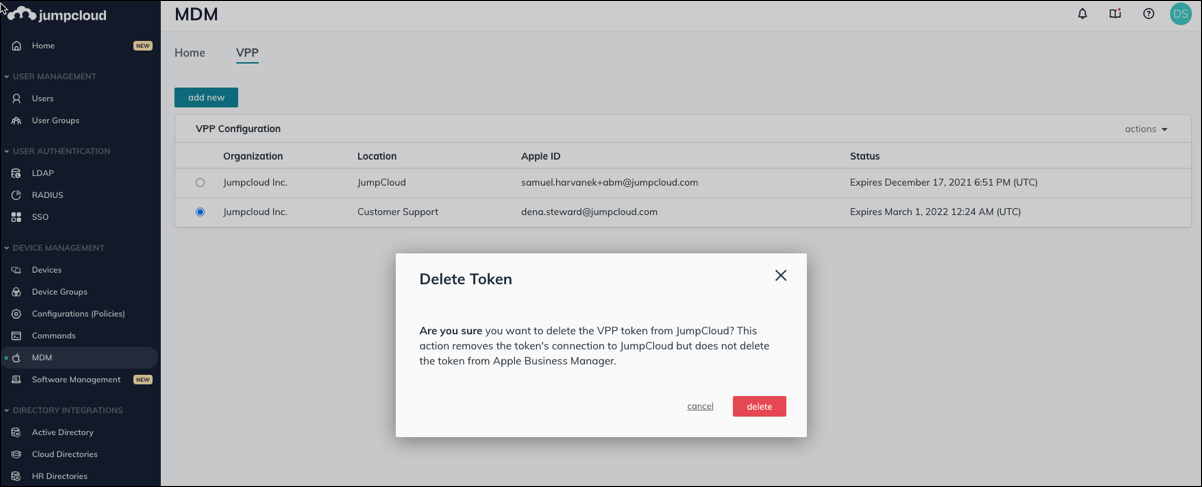The image size is (1202, 487).
Task: Open the DS user avatar menu
Action: (x=1180, y=14)
